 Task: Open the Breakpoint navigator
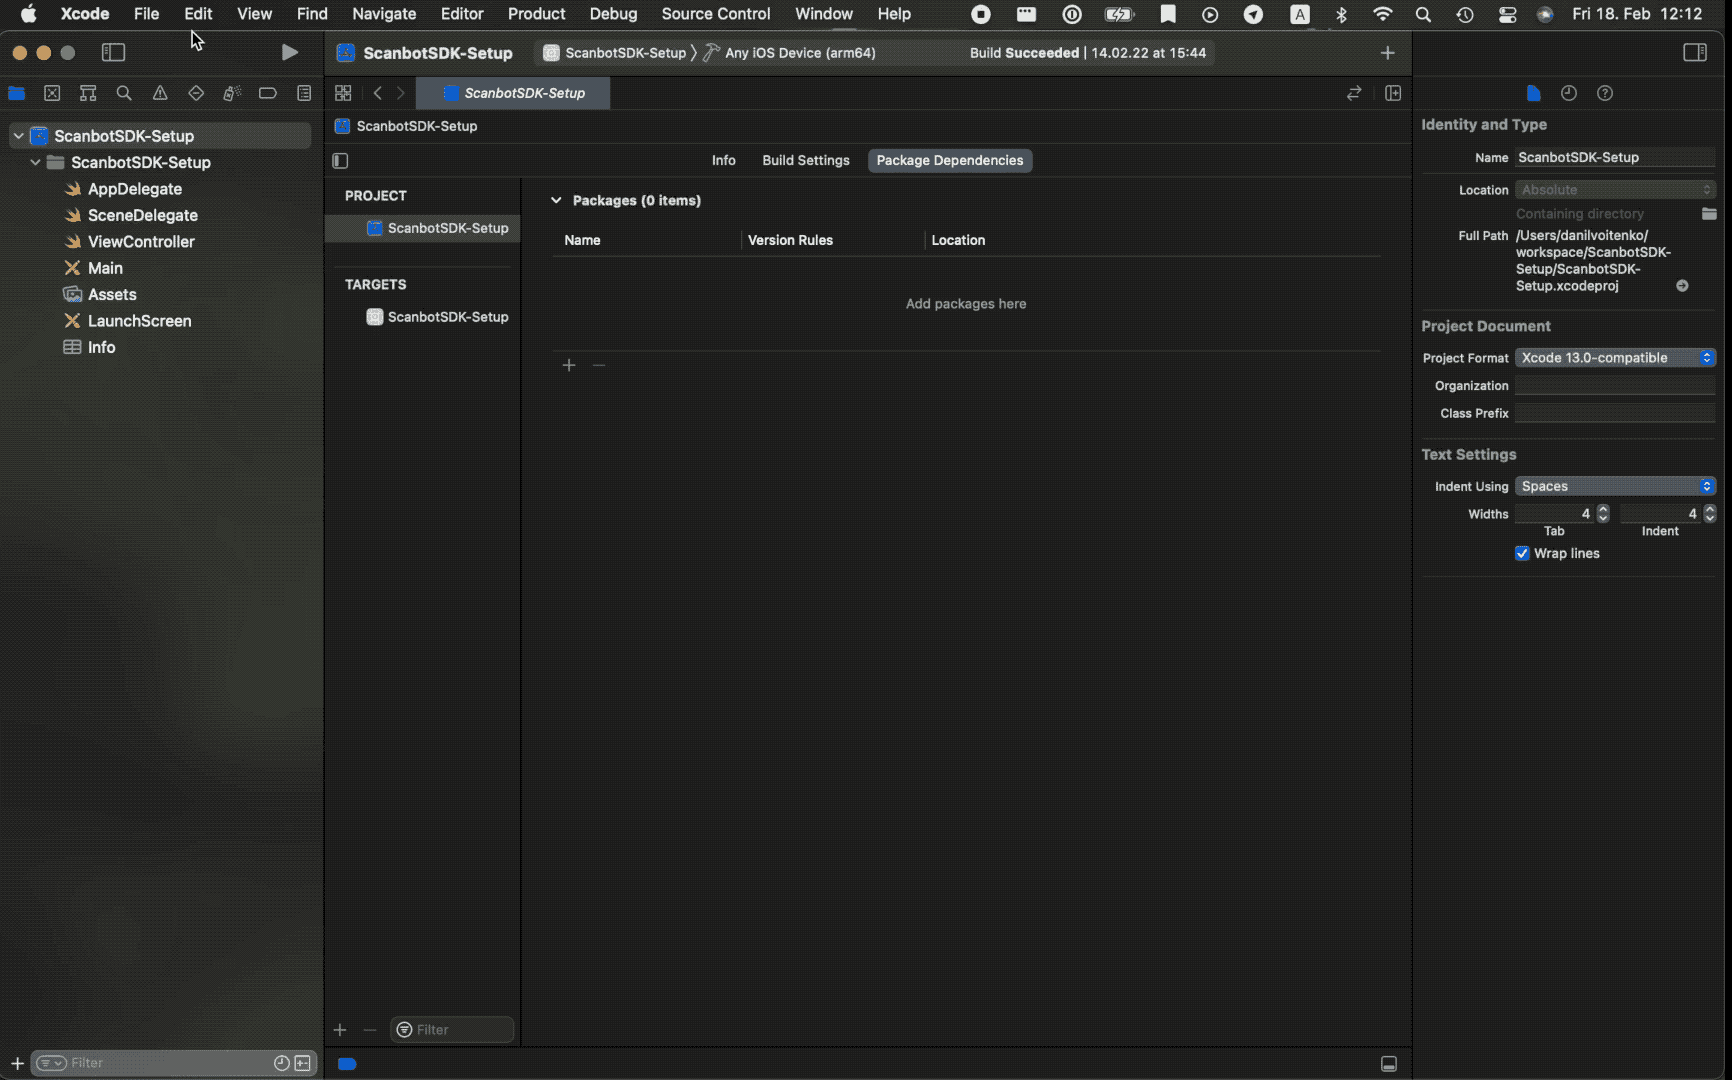(x=268, y=93)
